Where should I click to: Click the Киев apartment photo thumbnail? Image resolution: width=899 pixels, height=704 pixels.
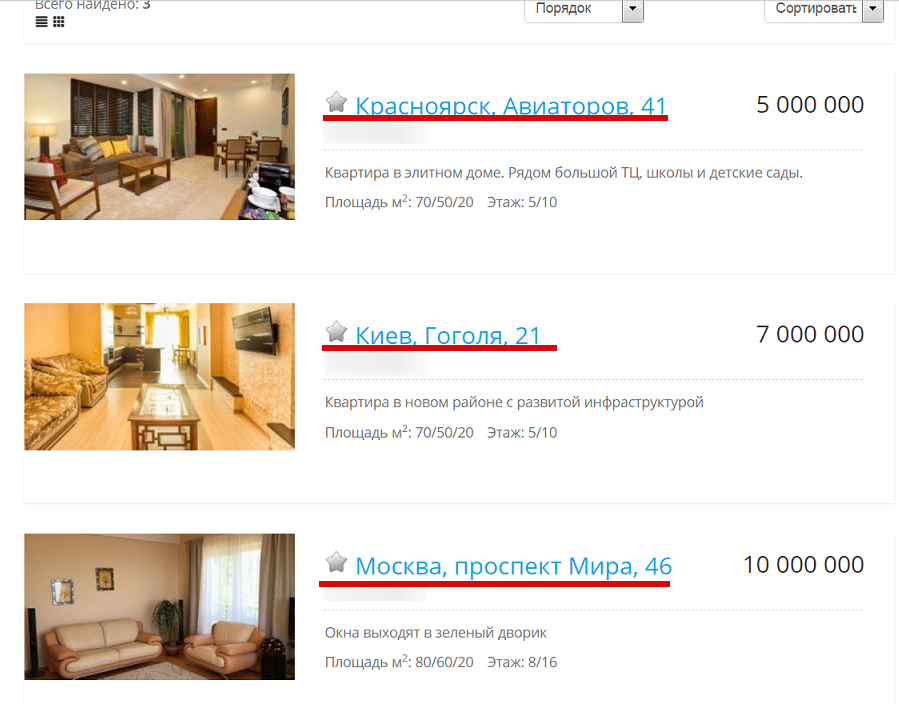[159, 377]
